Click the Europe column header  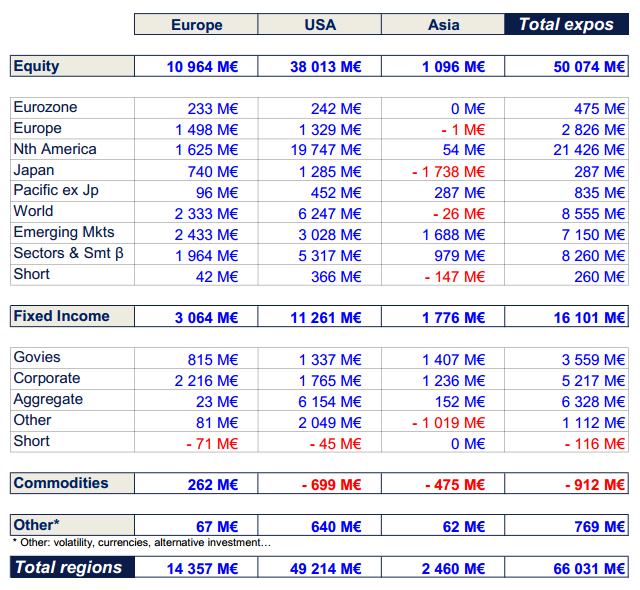(196, 25)
